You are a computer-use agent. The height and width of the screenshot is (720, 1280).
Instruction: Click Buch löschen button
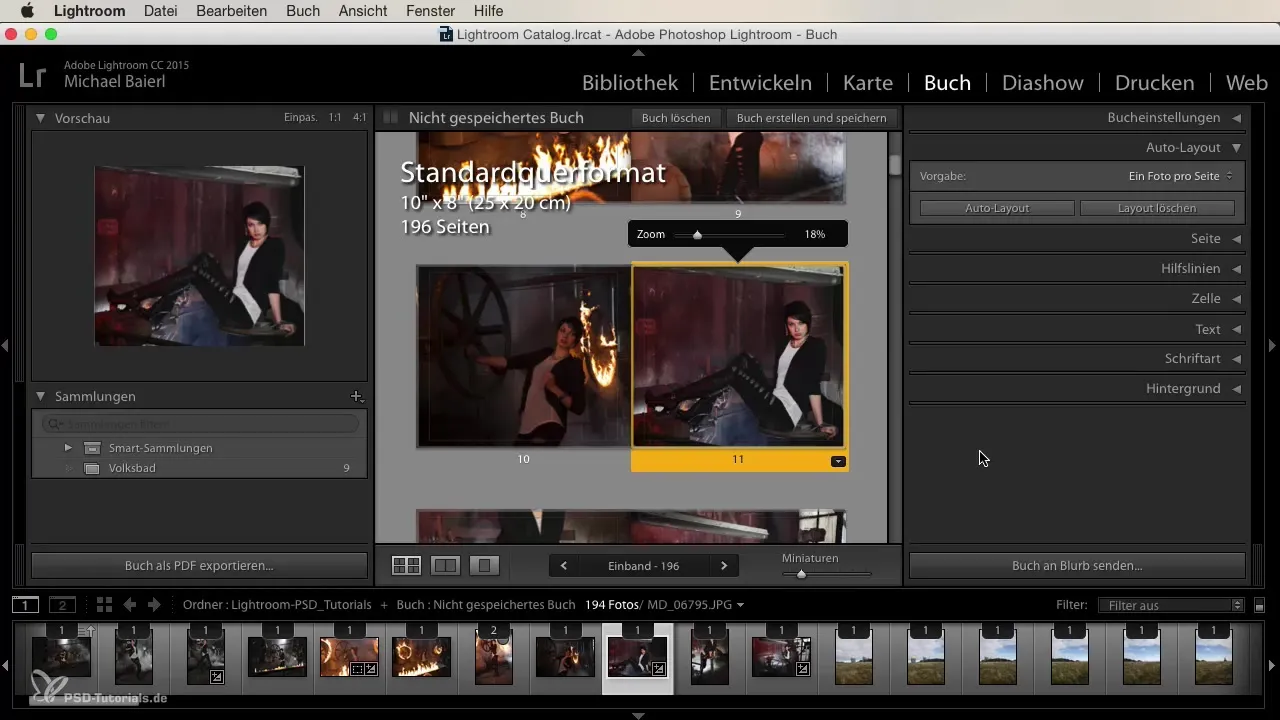point(676,118)
